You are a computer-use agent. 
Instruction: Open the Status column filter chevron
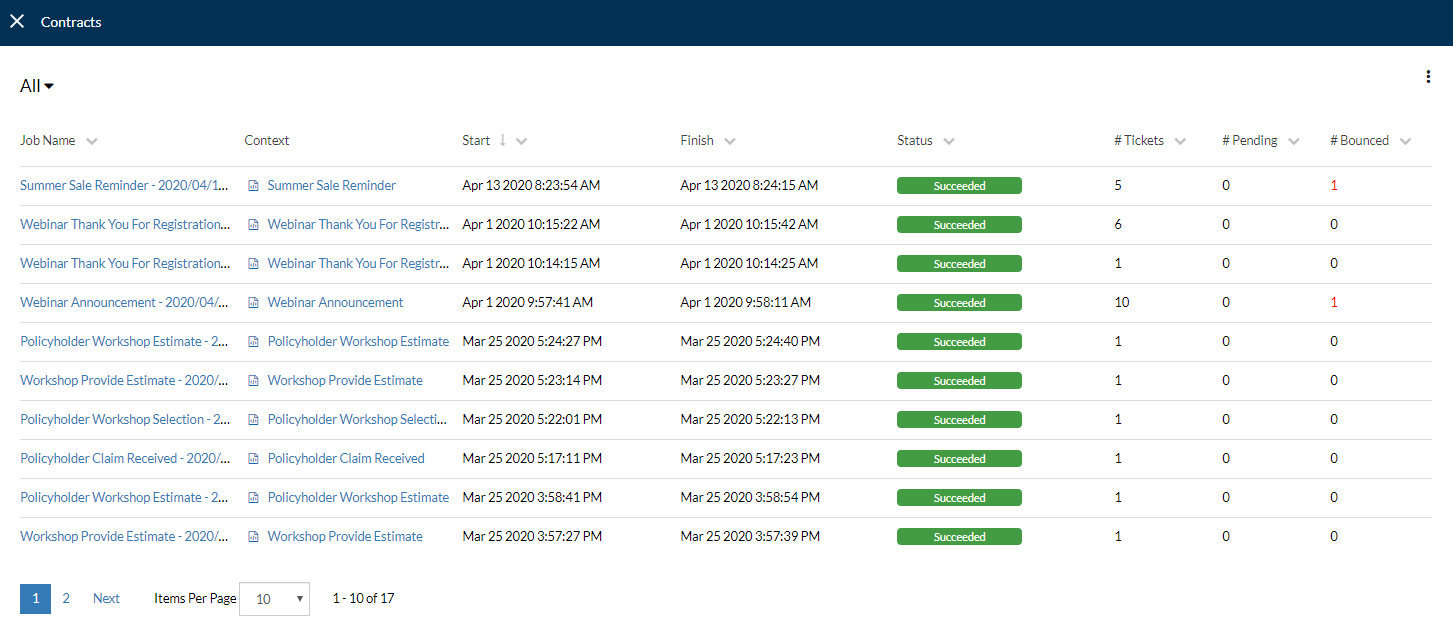[949, 142]
